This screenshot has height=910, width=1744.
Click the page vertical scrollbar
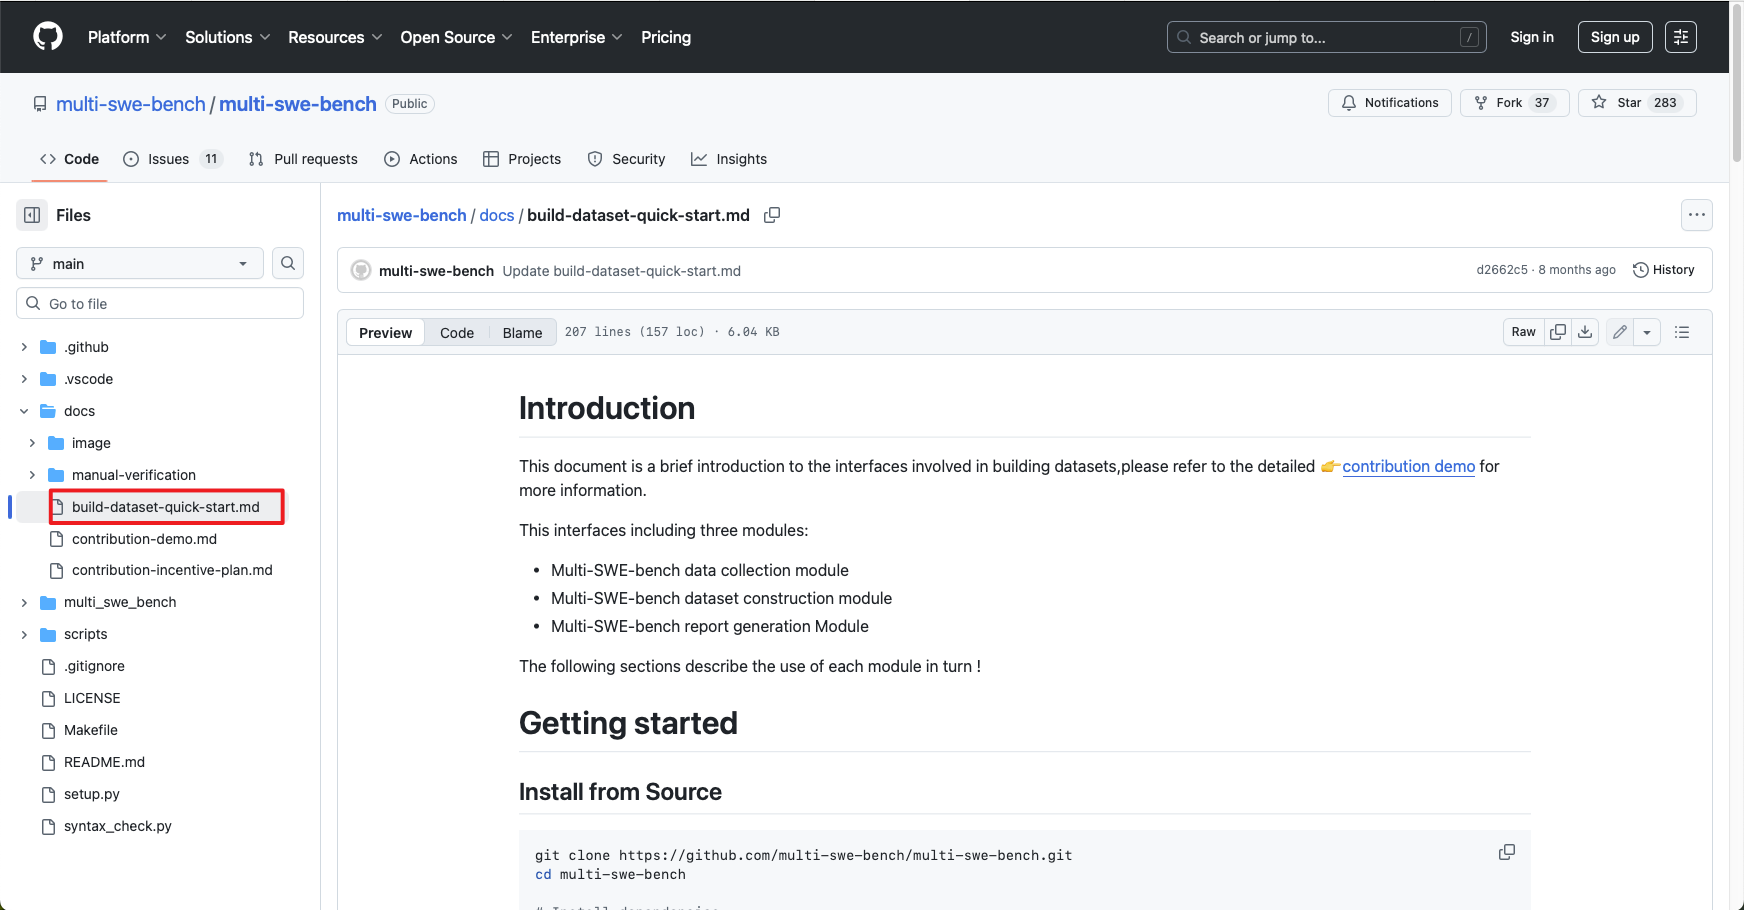click(1737, 85)
